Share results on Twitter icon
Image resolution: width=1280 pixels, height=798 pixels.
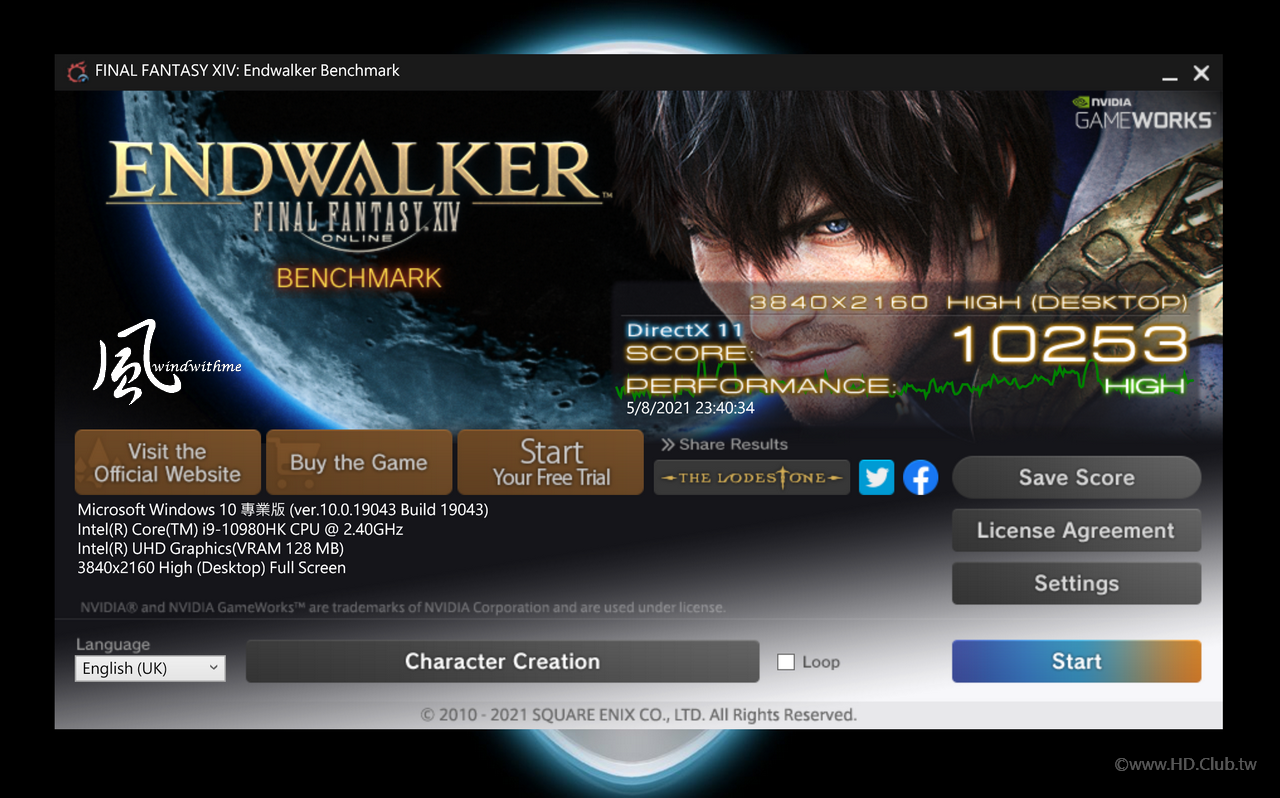tap(877, 477)
